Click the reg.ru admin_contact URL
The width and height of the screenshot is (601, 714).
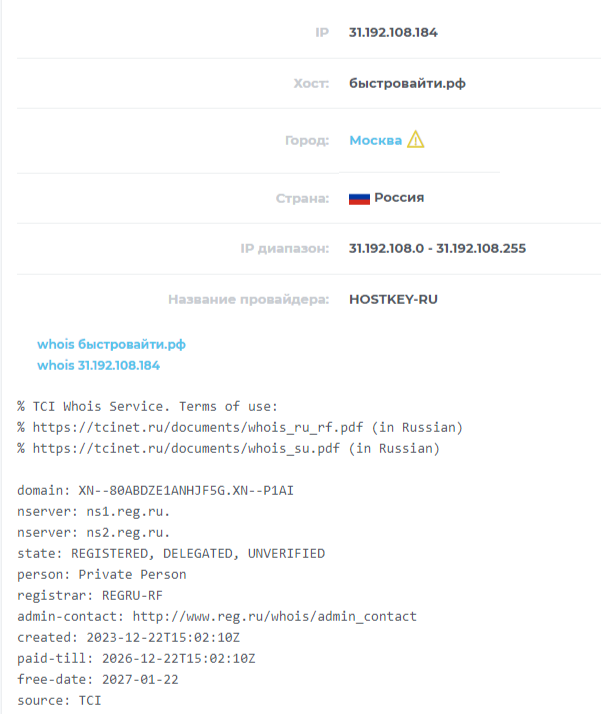(274, 616)
